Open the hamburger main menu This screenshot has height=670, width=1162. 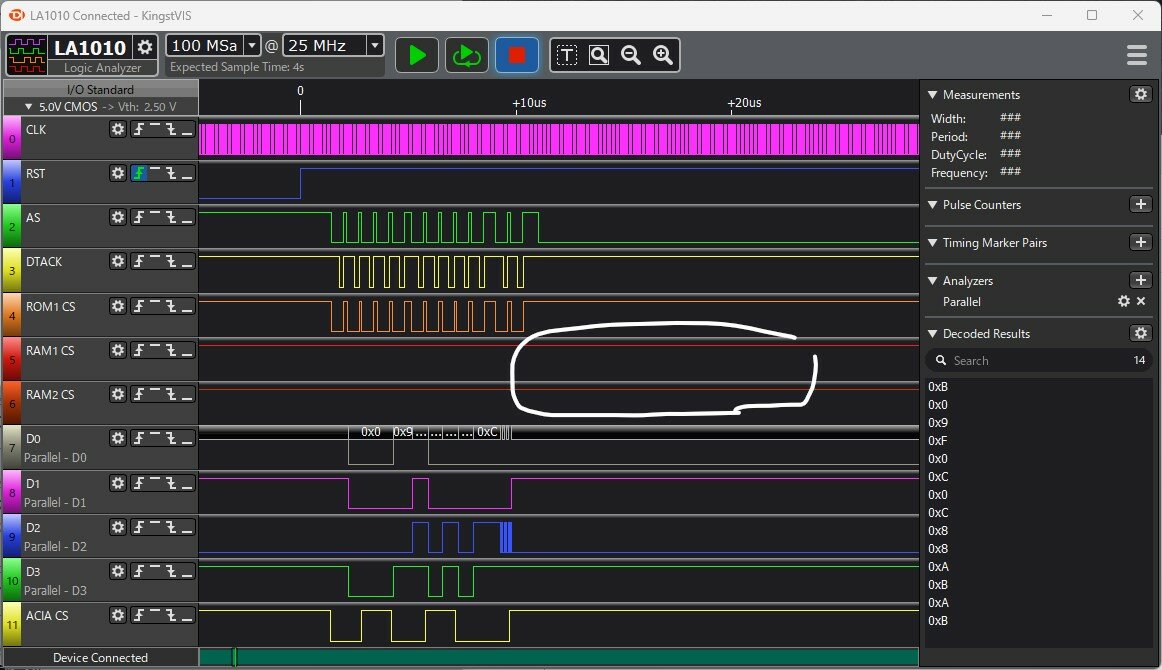tap(1136, 55)
